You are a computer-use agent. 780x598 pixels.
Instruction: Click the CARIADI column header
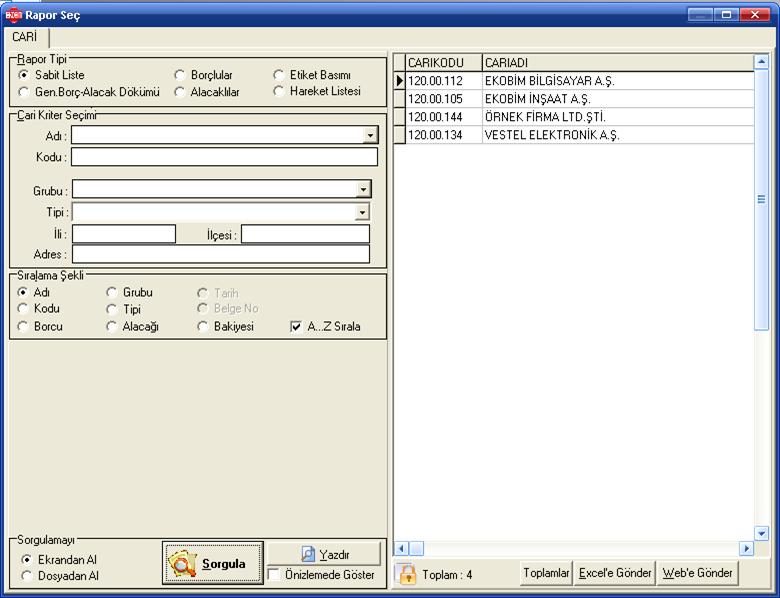pyautogui.click(x=618, y=63)
